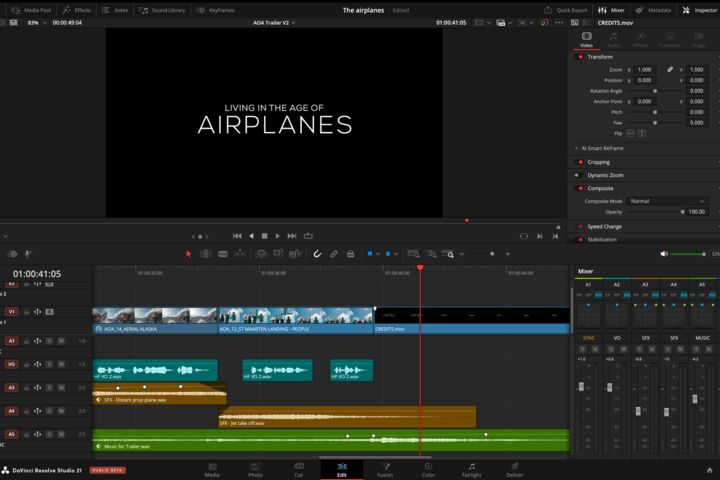This screenshot has width=720, height=480.
Task: Click the Zoom link chain icon
Action: 670,69
